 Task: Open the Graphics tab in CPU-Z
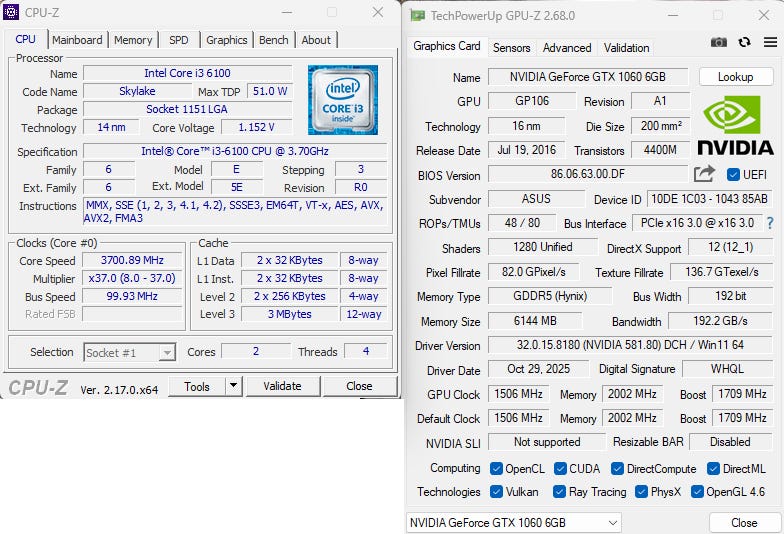[x=226, y=40]
